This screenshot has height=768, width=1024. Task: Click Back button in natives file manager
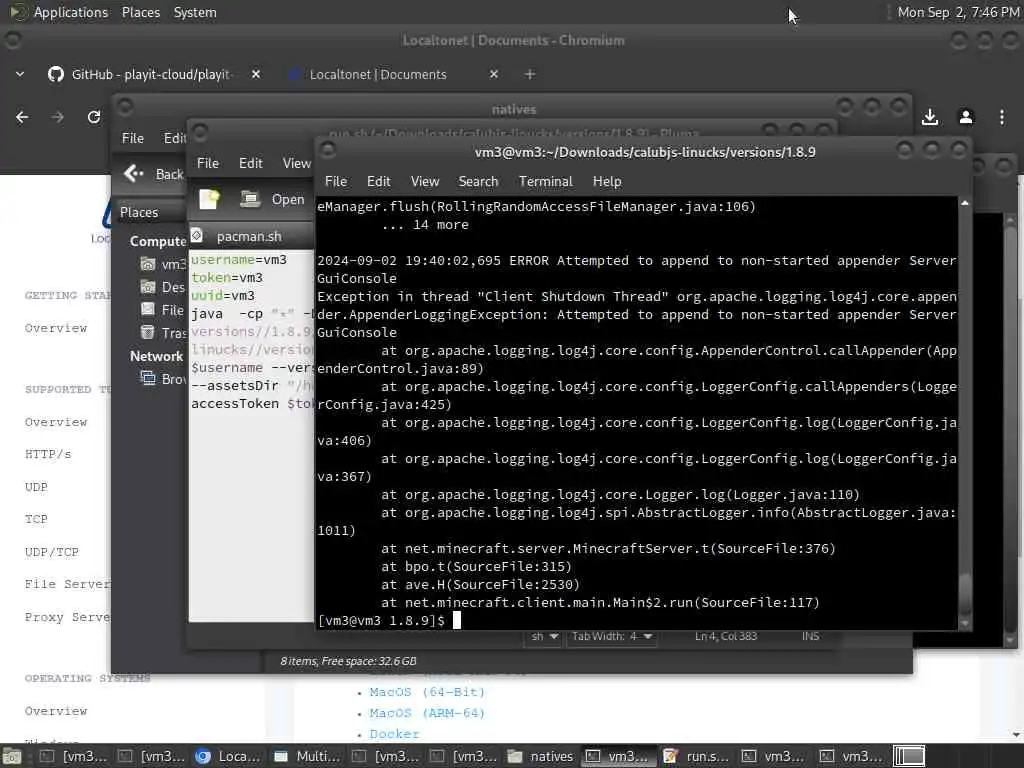(x=154, y=174)
